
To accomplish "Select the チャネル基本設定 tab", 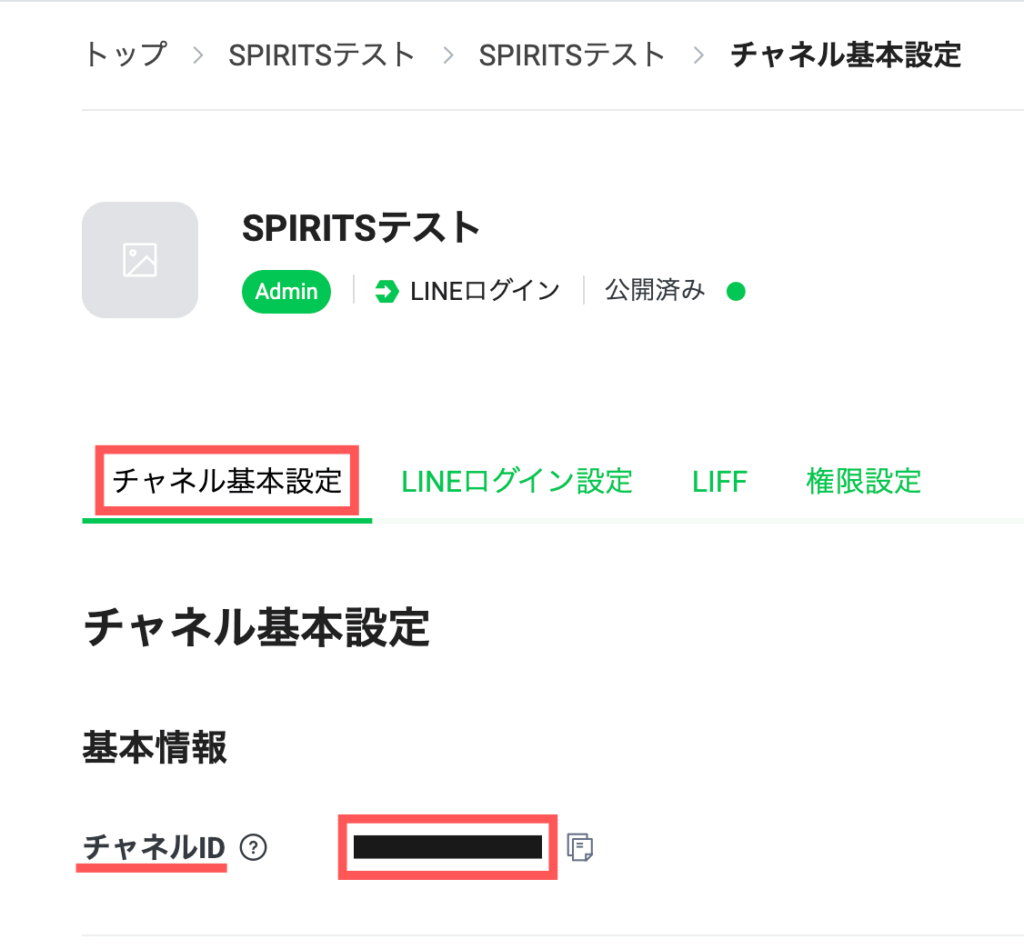I will [227, 482].
